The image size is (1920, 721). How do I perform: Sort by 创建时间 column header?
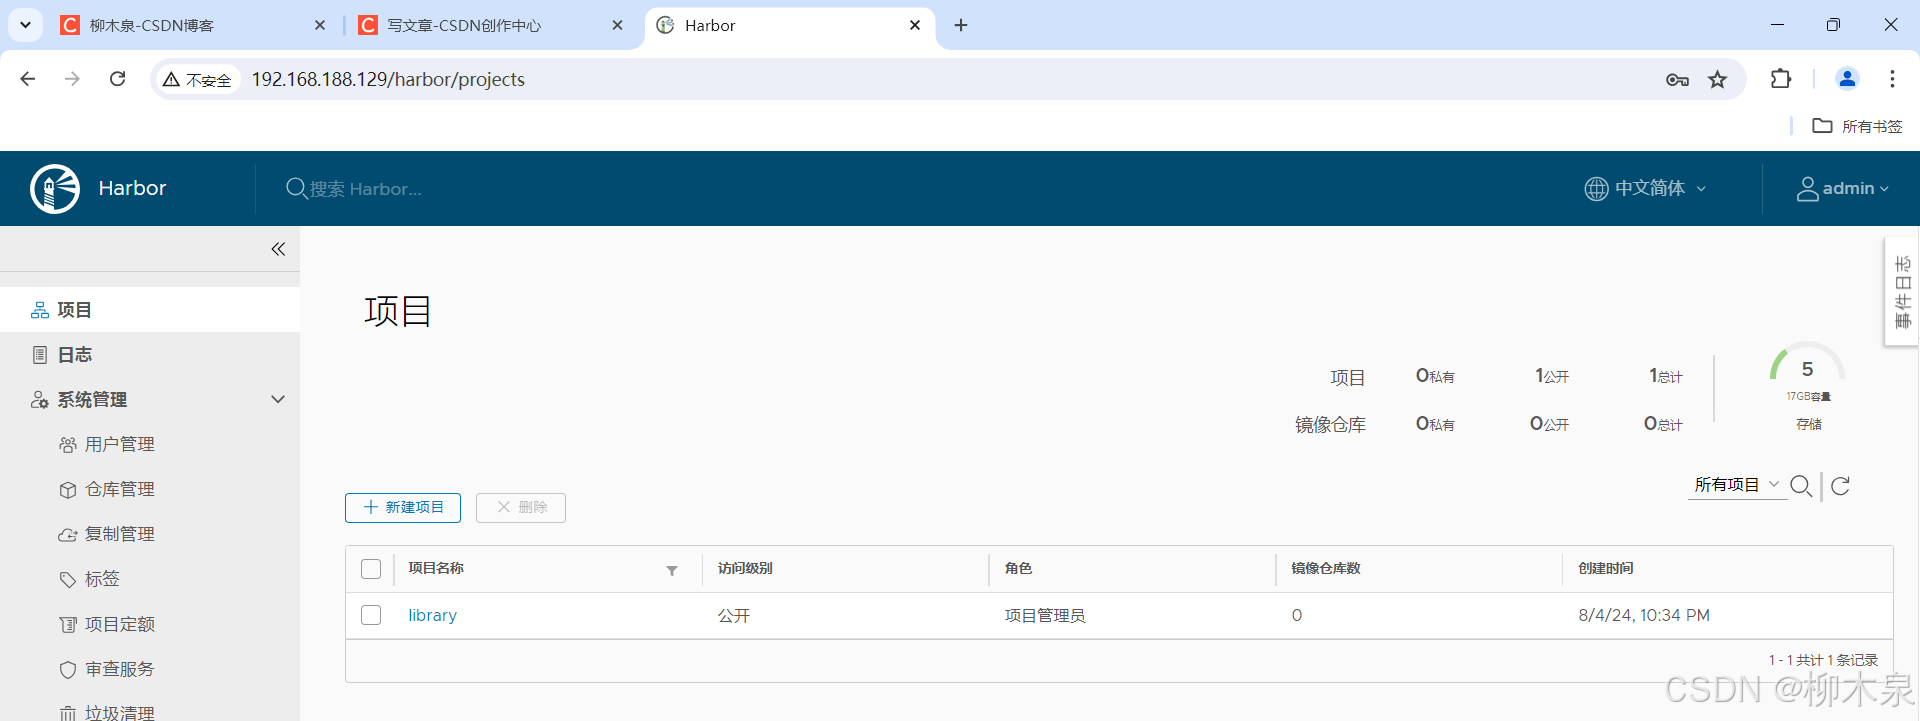pyautogui.click(x=1605, y=568)
